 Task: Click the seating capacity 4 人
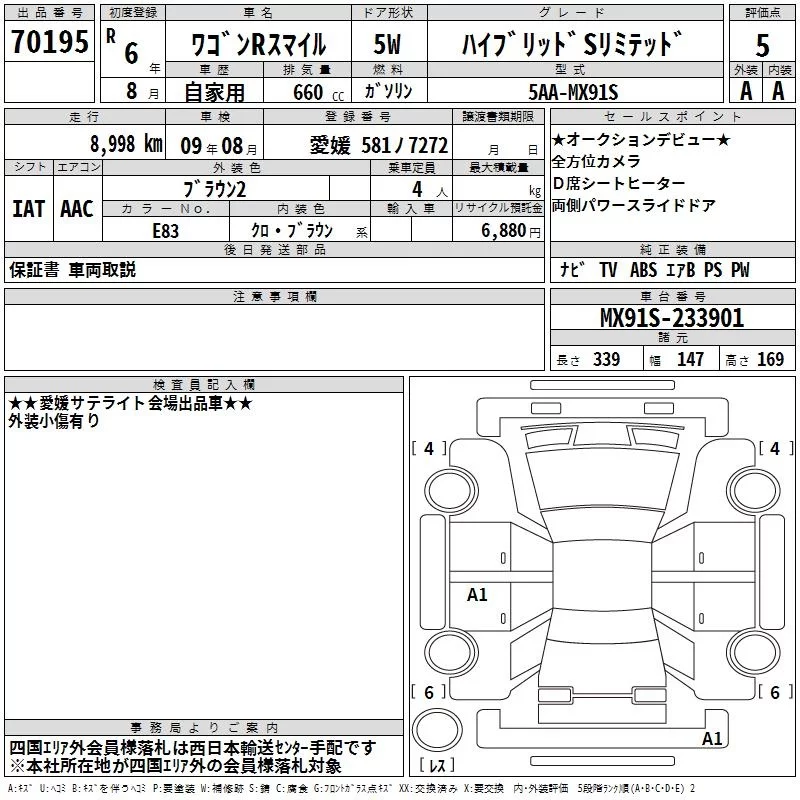[x=430, y=189]
